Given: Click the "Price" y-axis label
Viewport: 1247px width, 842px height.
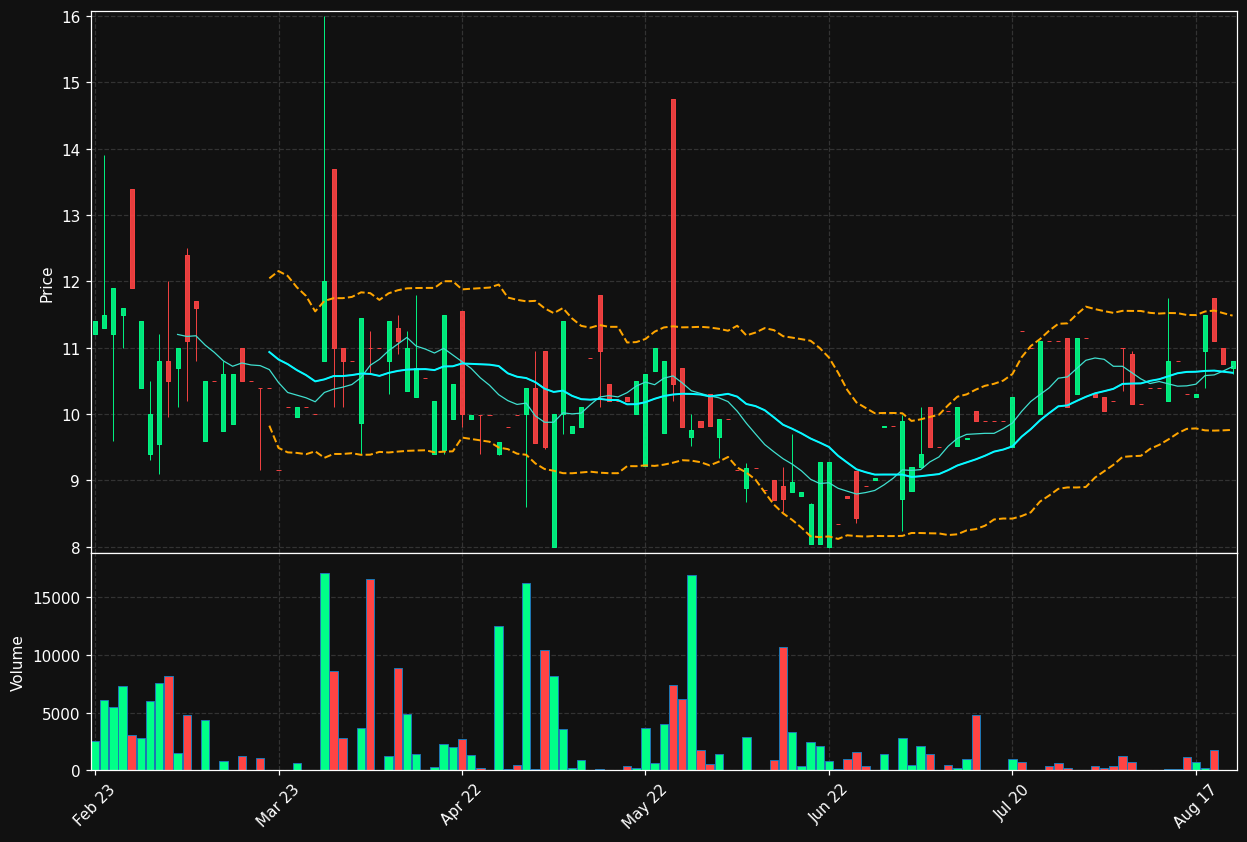Looking at the screenshot, I should (x=47, y=284).
